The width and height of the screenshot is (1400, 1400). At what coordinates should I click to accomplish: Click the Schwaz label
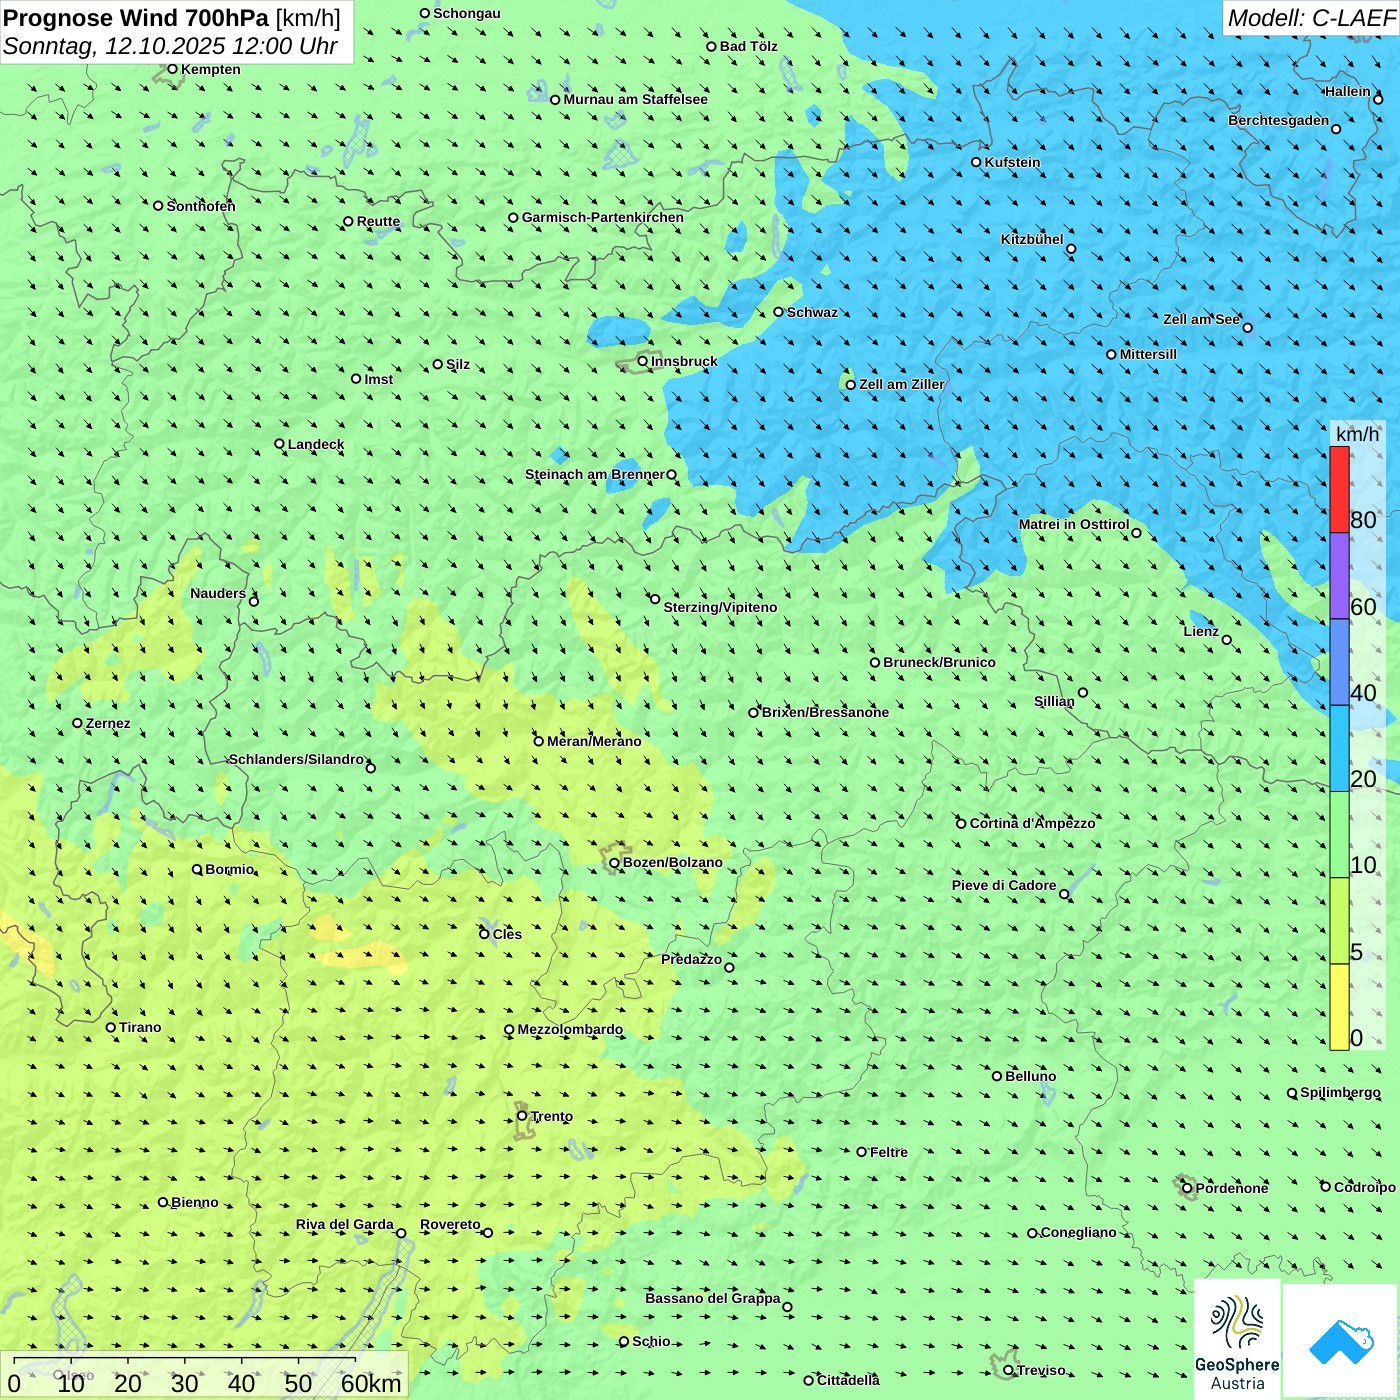812,312
